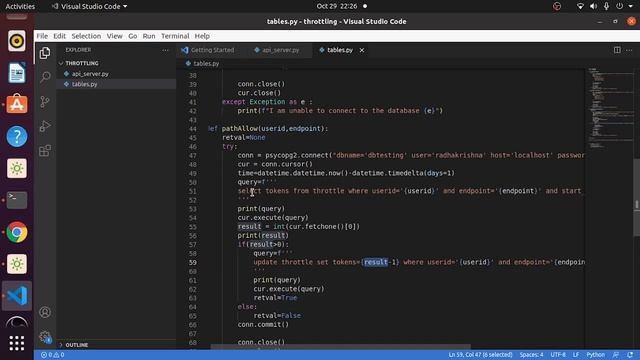Click the highlighted 'result' on line 59
Image resolution: width=640 pixels, height=360 pixels.
(x=376, y=262)
